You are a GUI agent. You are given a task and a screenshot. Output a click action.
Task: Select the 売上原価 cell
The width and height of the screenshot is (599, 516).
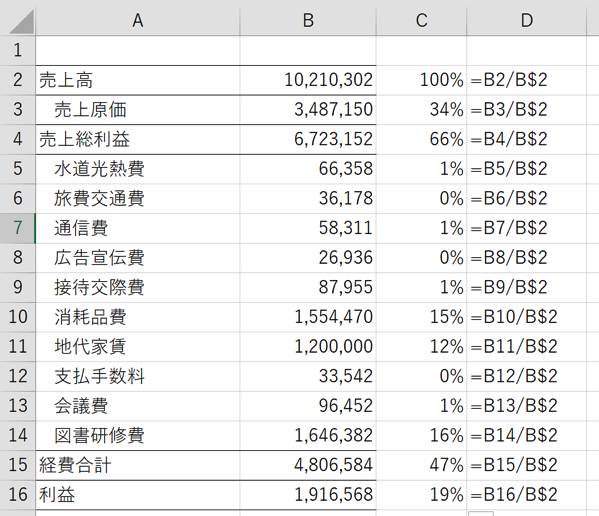coord(138,110)
